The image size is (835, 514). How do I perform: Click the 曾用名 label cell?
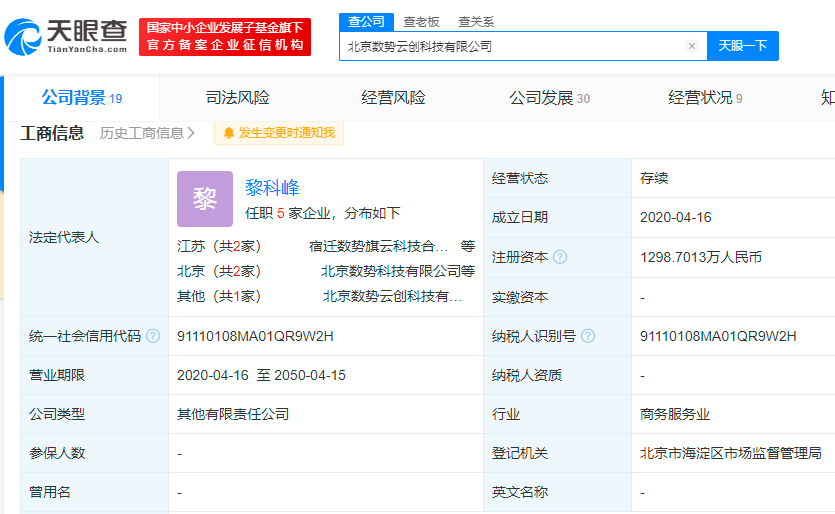coord(95,492)
